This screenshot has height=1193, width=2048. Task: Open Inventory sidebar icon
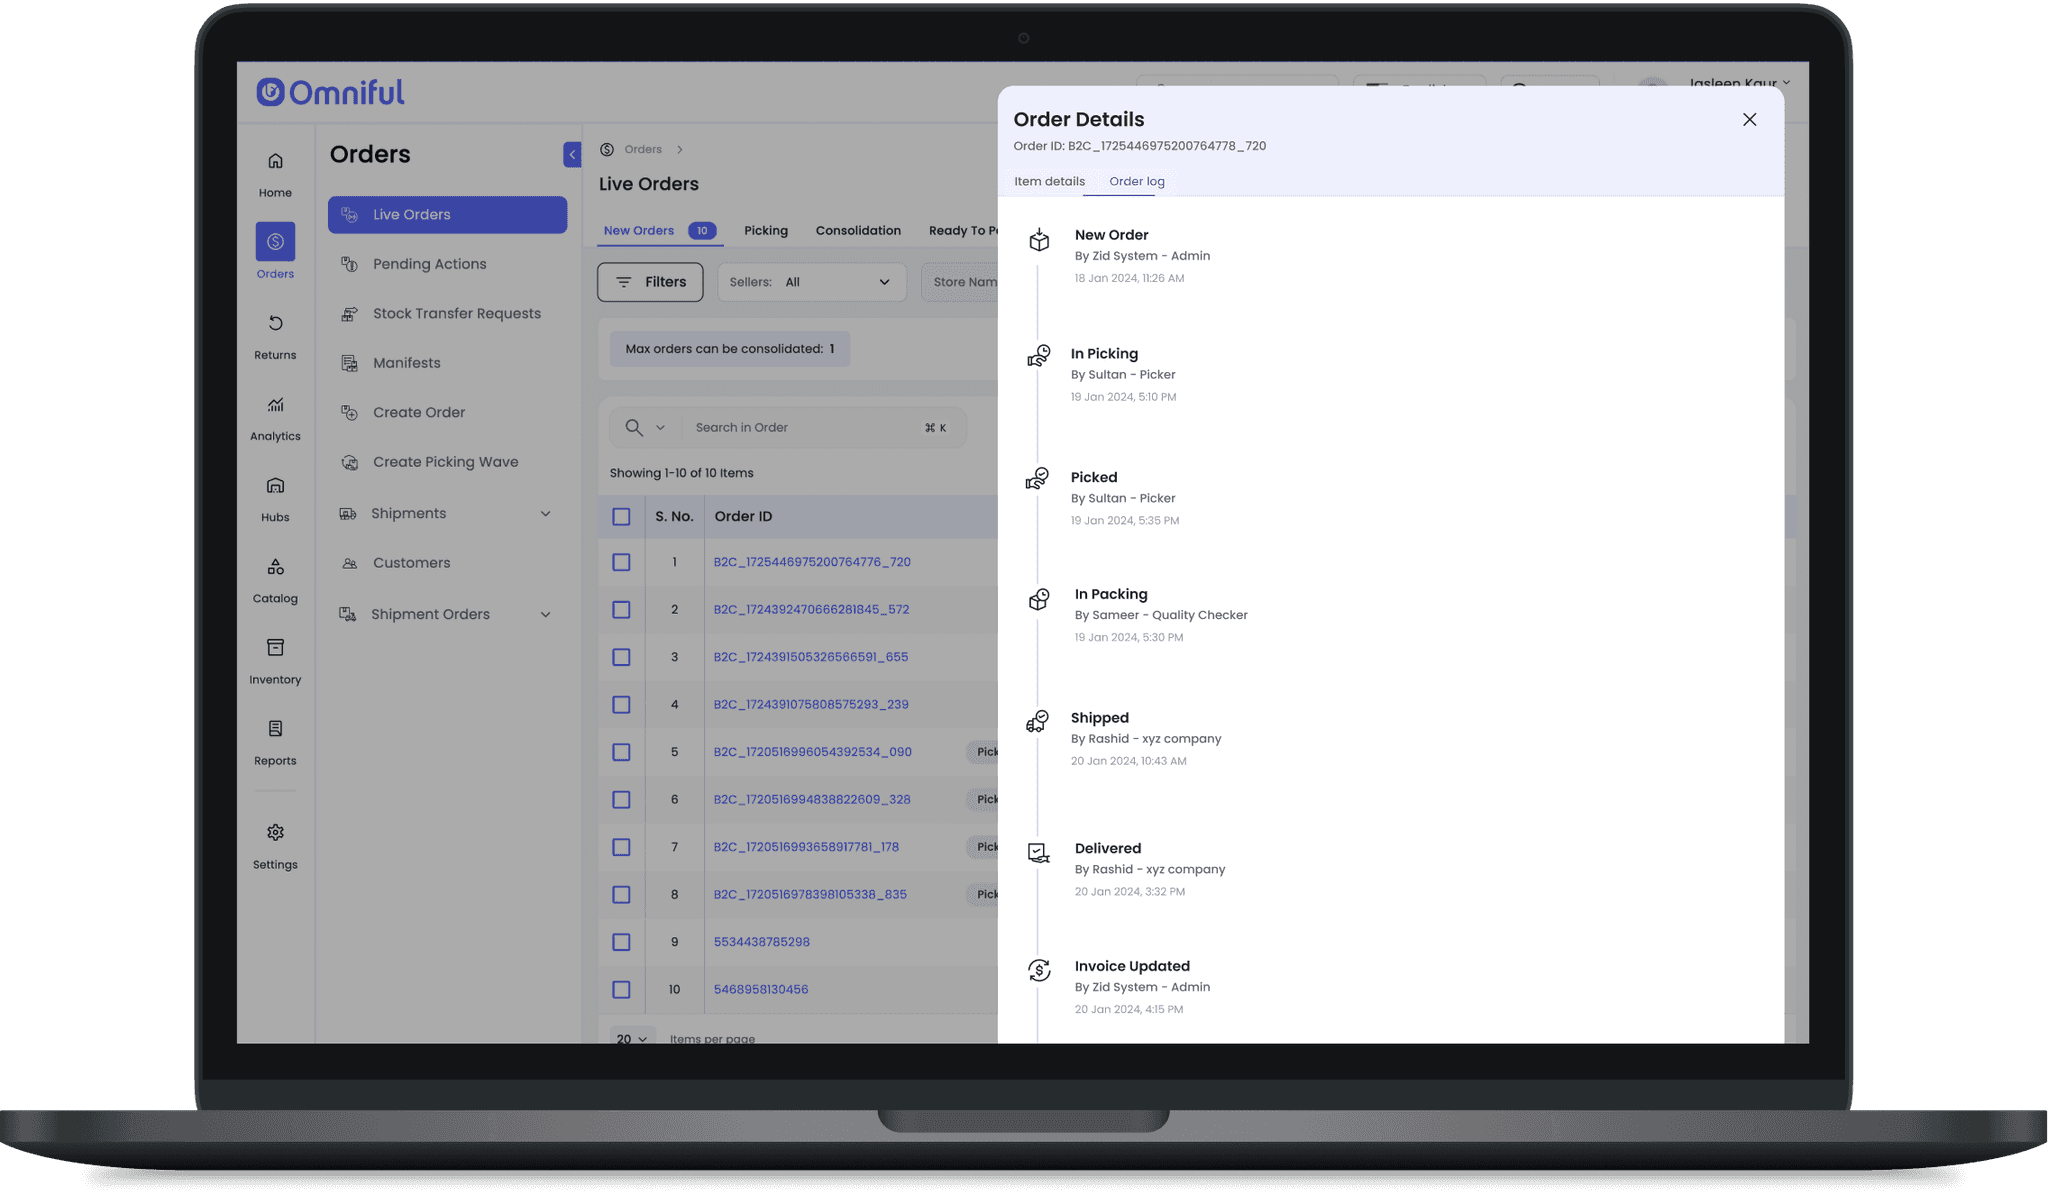pos(275,648)
